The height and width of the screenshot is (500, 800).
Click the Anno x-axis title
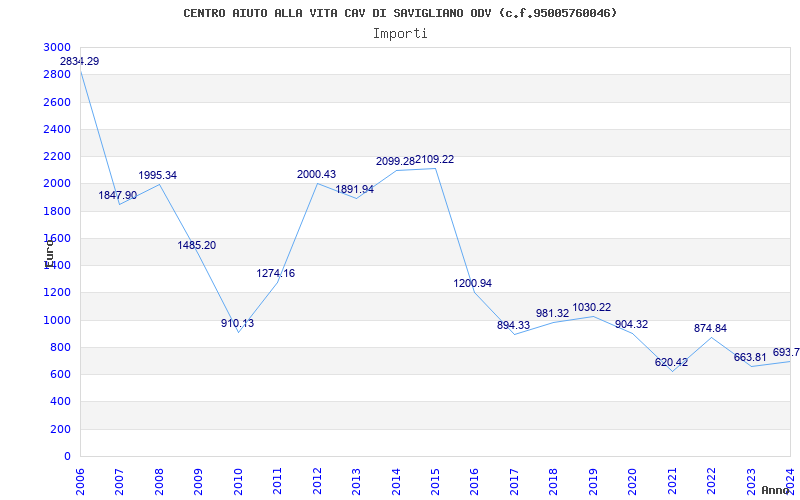click(x=776, y=490)
